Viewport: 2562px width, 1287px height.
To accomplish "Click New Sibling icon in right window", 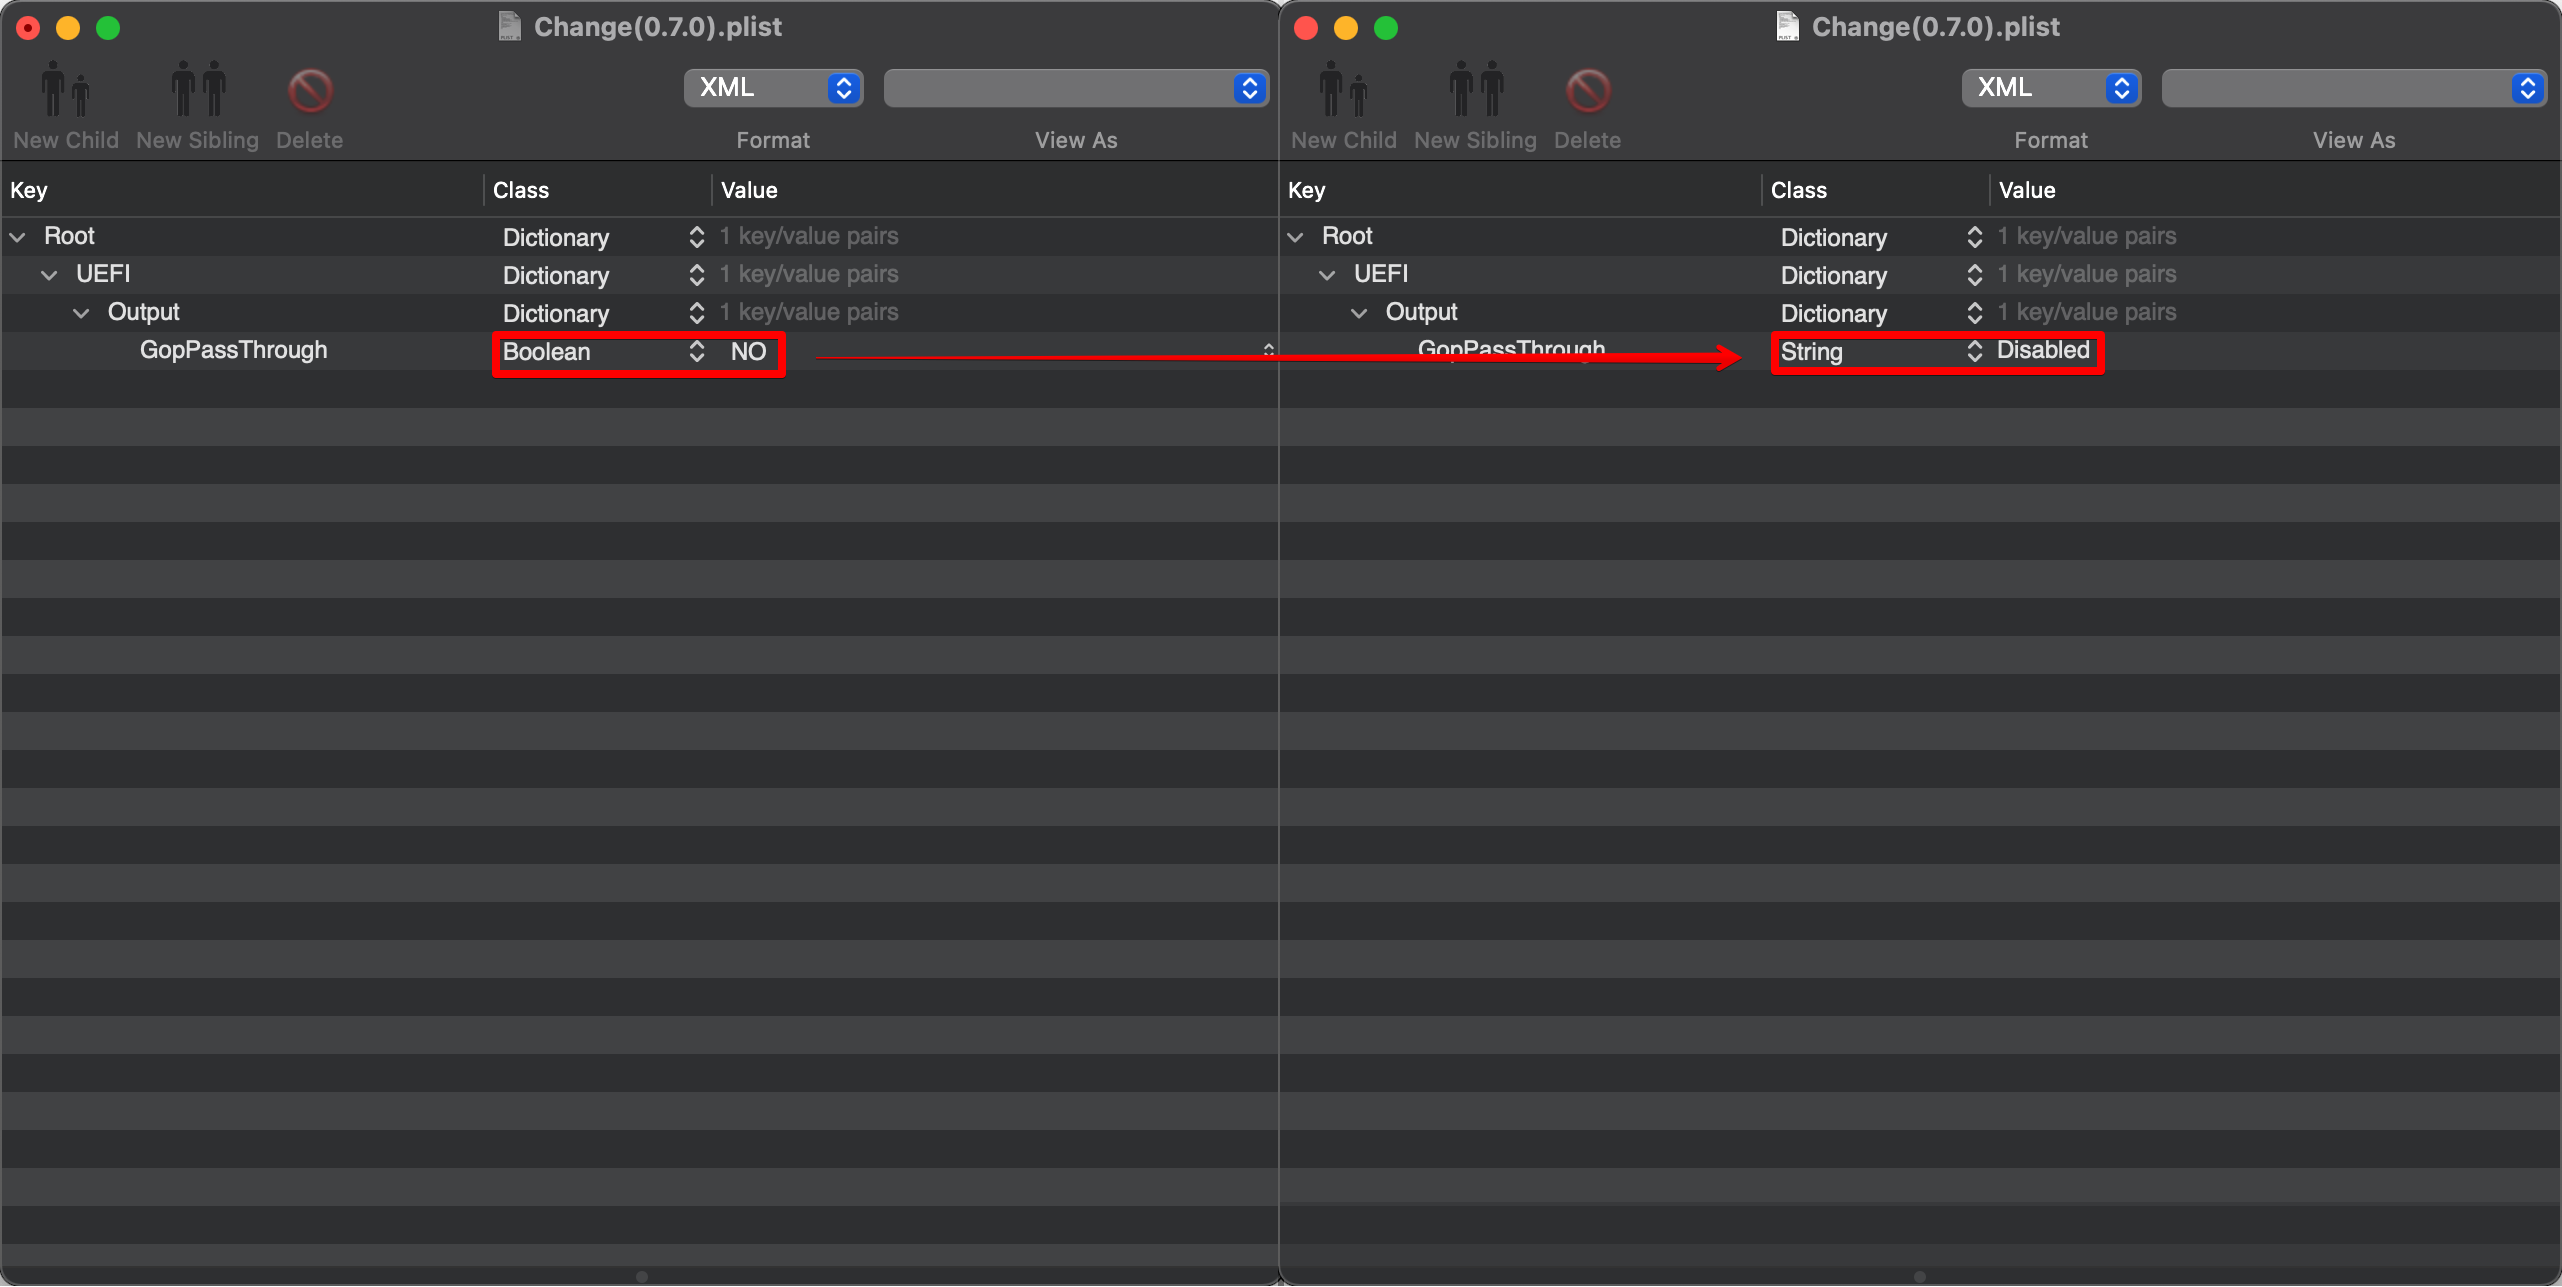I will pyautogui.click(x=1476, y=91).
